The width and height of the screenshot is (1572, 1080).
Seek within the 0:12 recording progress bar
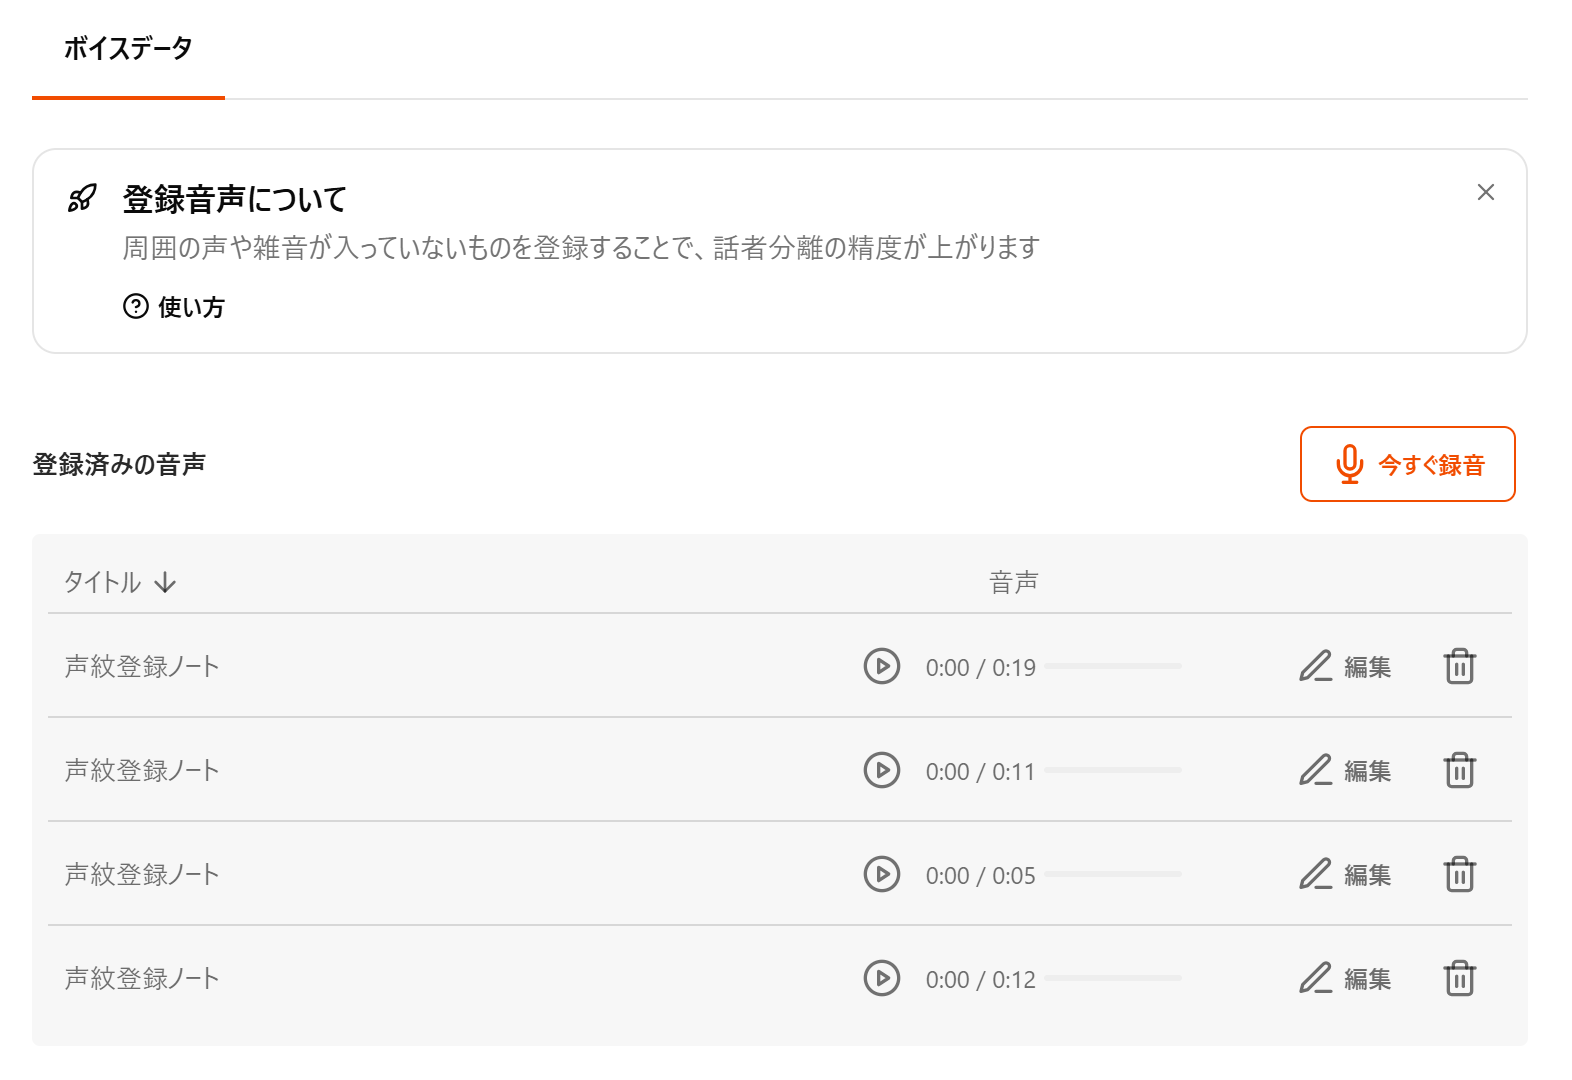click(1112, 978)
